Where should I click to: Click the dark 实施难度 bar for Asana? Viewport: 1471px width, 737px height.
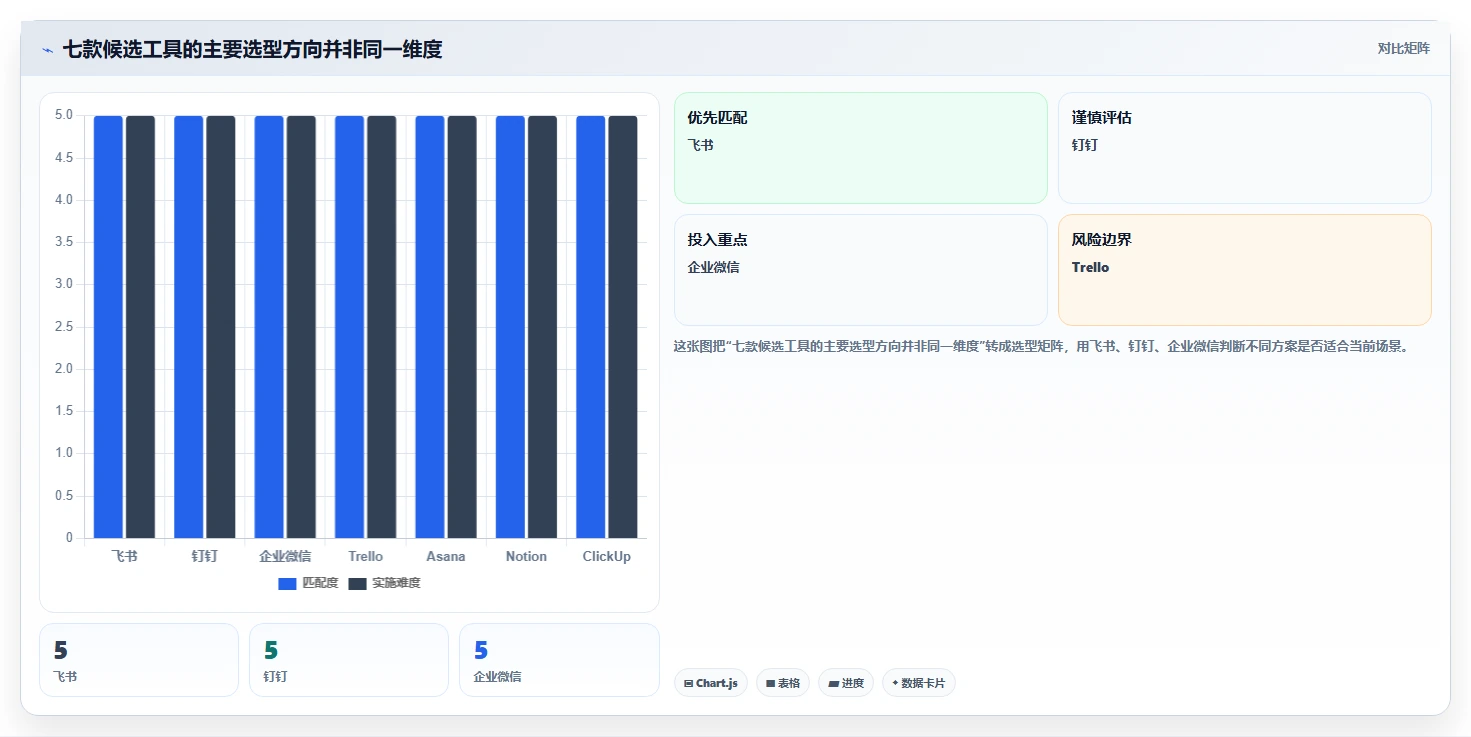click(x=462, y=327)
